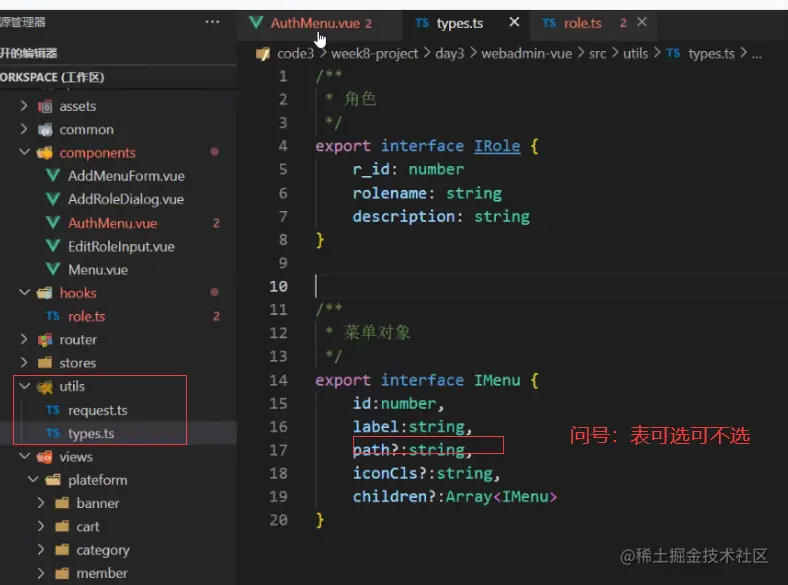Click the common folder icon
Screen dimensions: 788x585
pyautogui.click(x=45, y=130)
